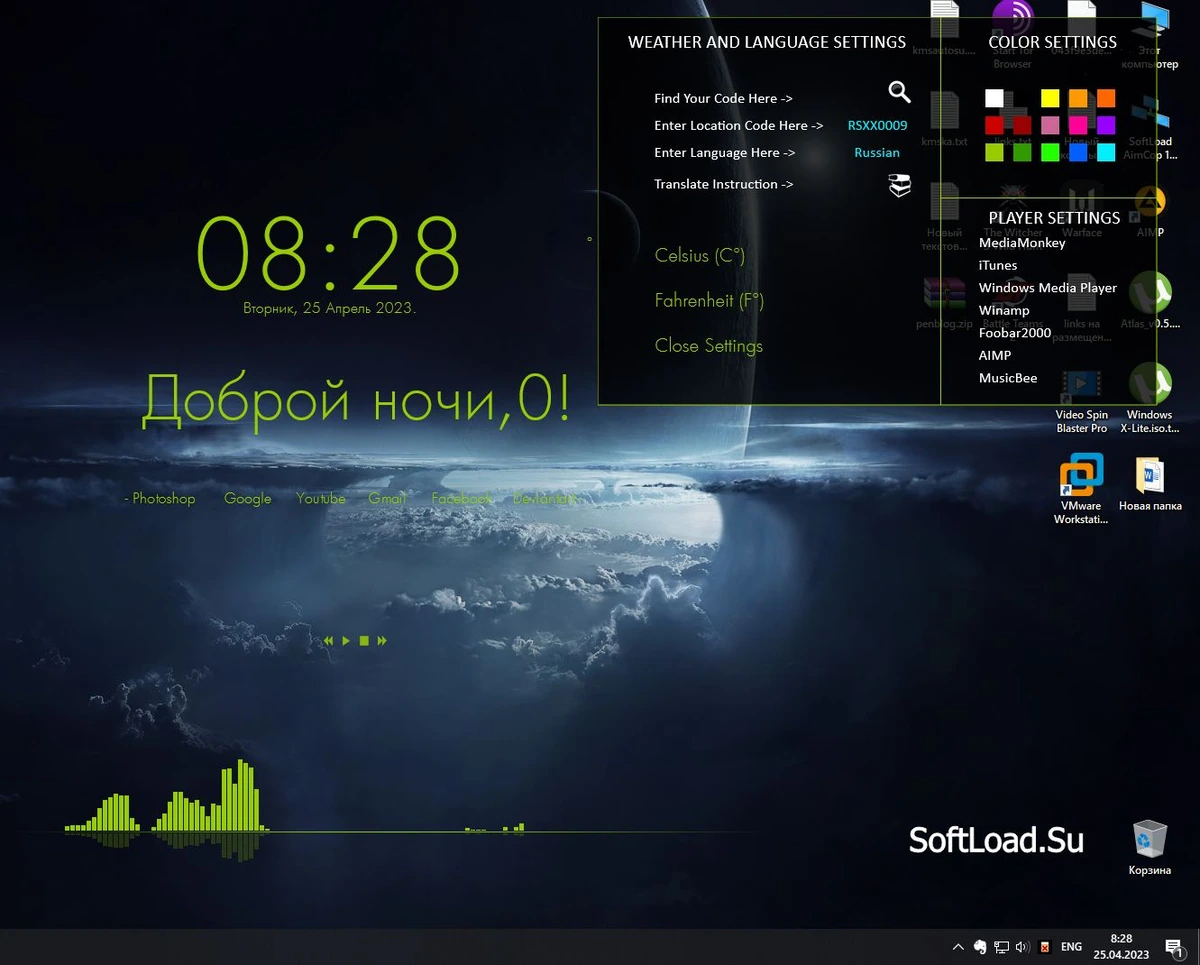Click Close Settings

click(x=709, y=345)
